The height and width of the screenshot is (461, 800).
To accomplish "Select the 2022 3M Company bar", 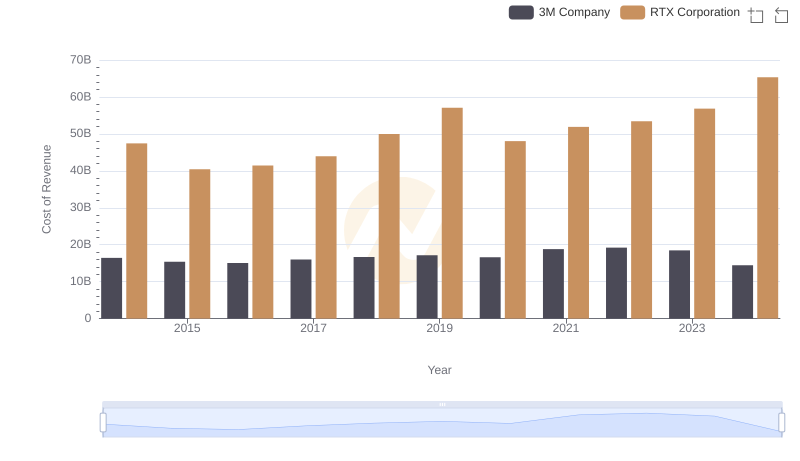I will (616, 283).
